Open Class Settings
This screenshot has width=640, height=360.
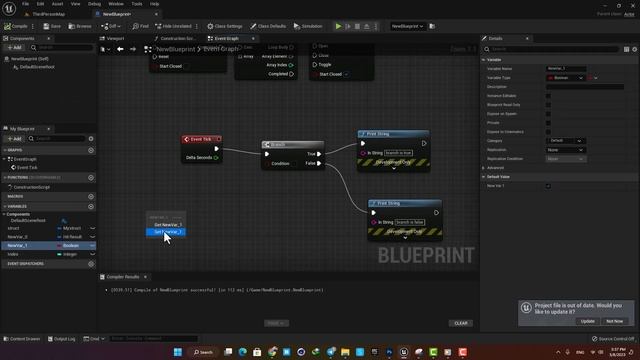[x=224, y=26]
